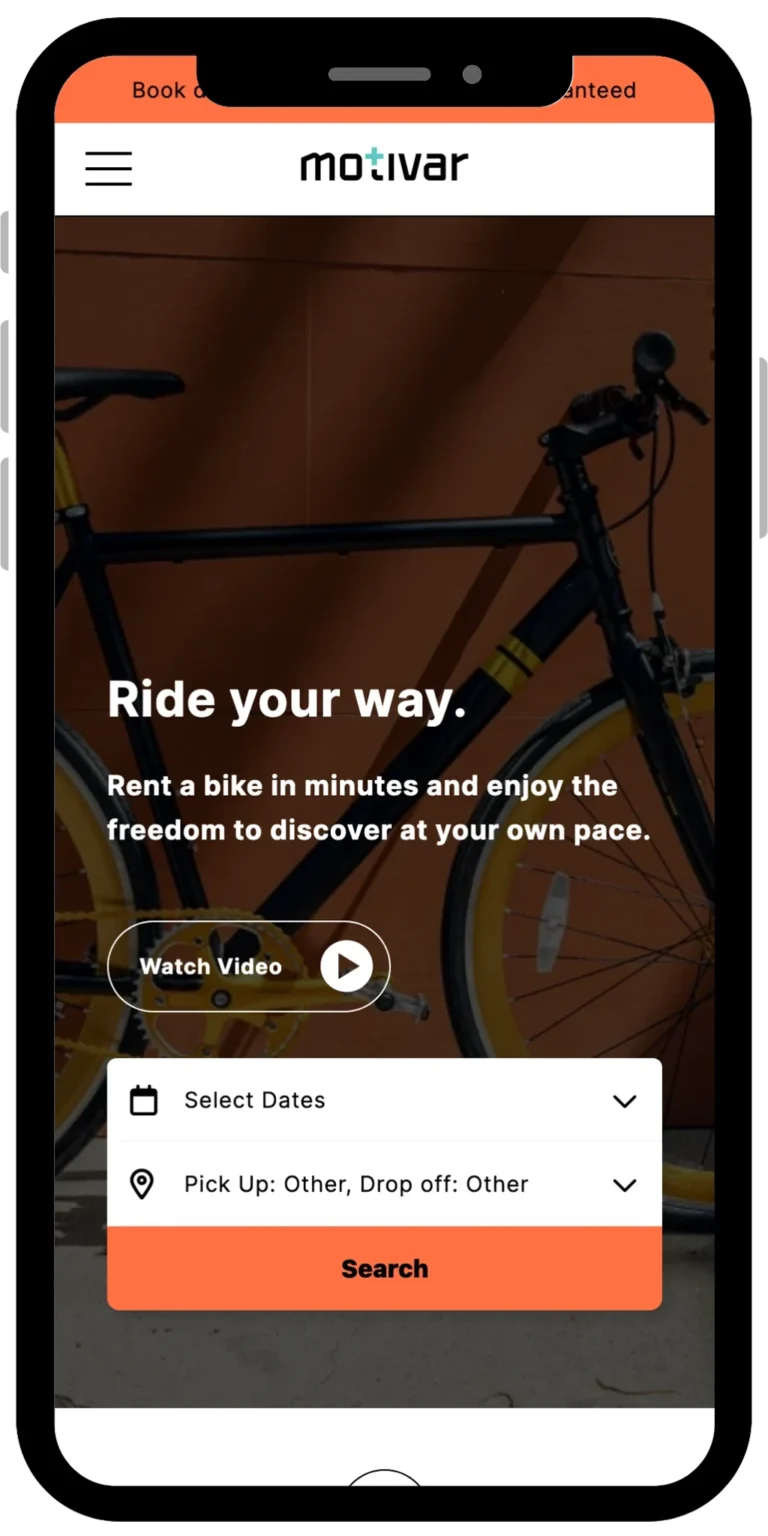Open the hamburger menu
Image resolution: width=768 pixels, height=1536 pixels.
coord(108,168)
